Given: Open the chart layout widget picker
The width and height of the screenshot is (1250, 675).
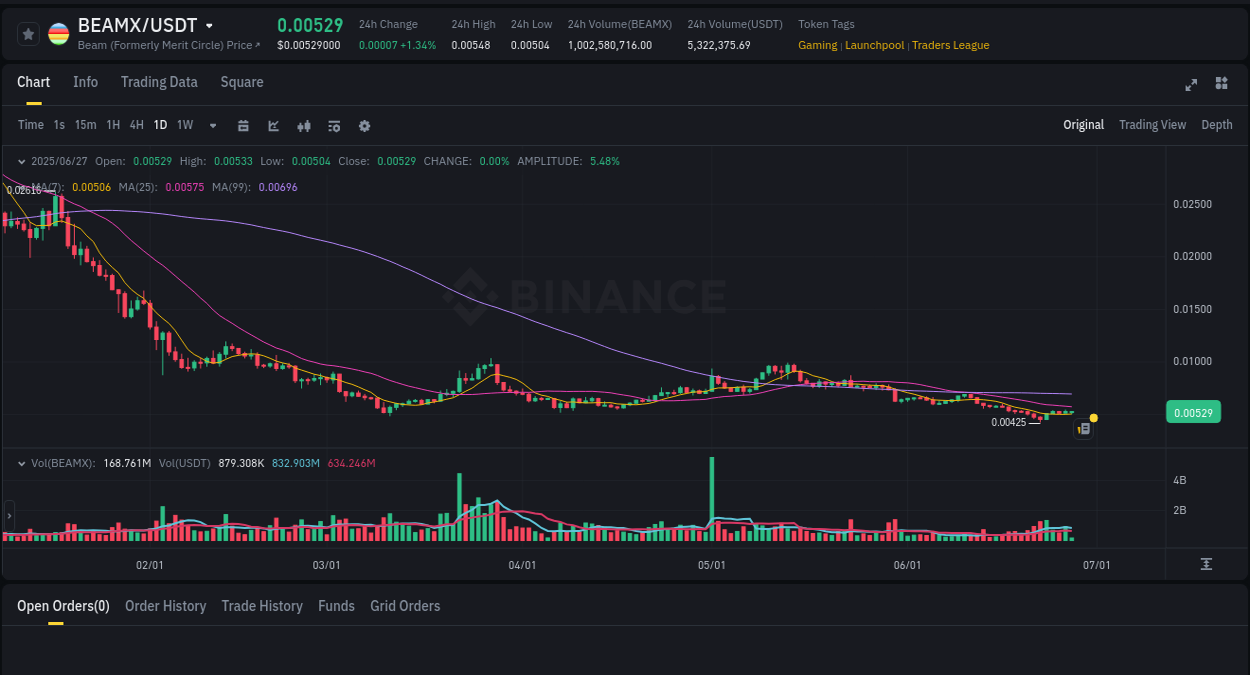Looking at the screenshot, I should (x=1221, y=84).
